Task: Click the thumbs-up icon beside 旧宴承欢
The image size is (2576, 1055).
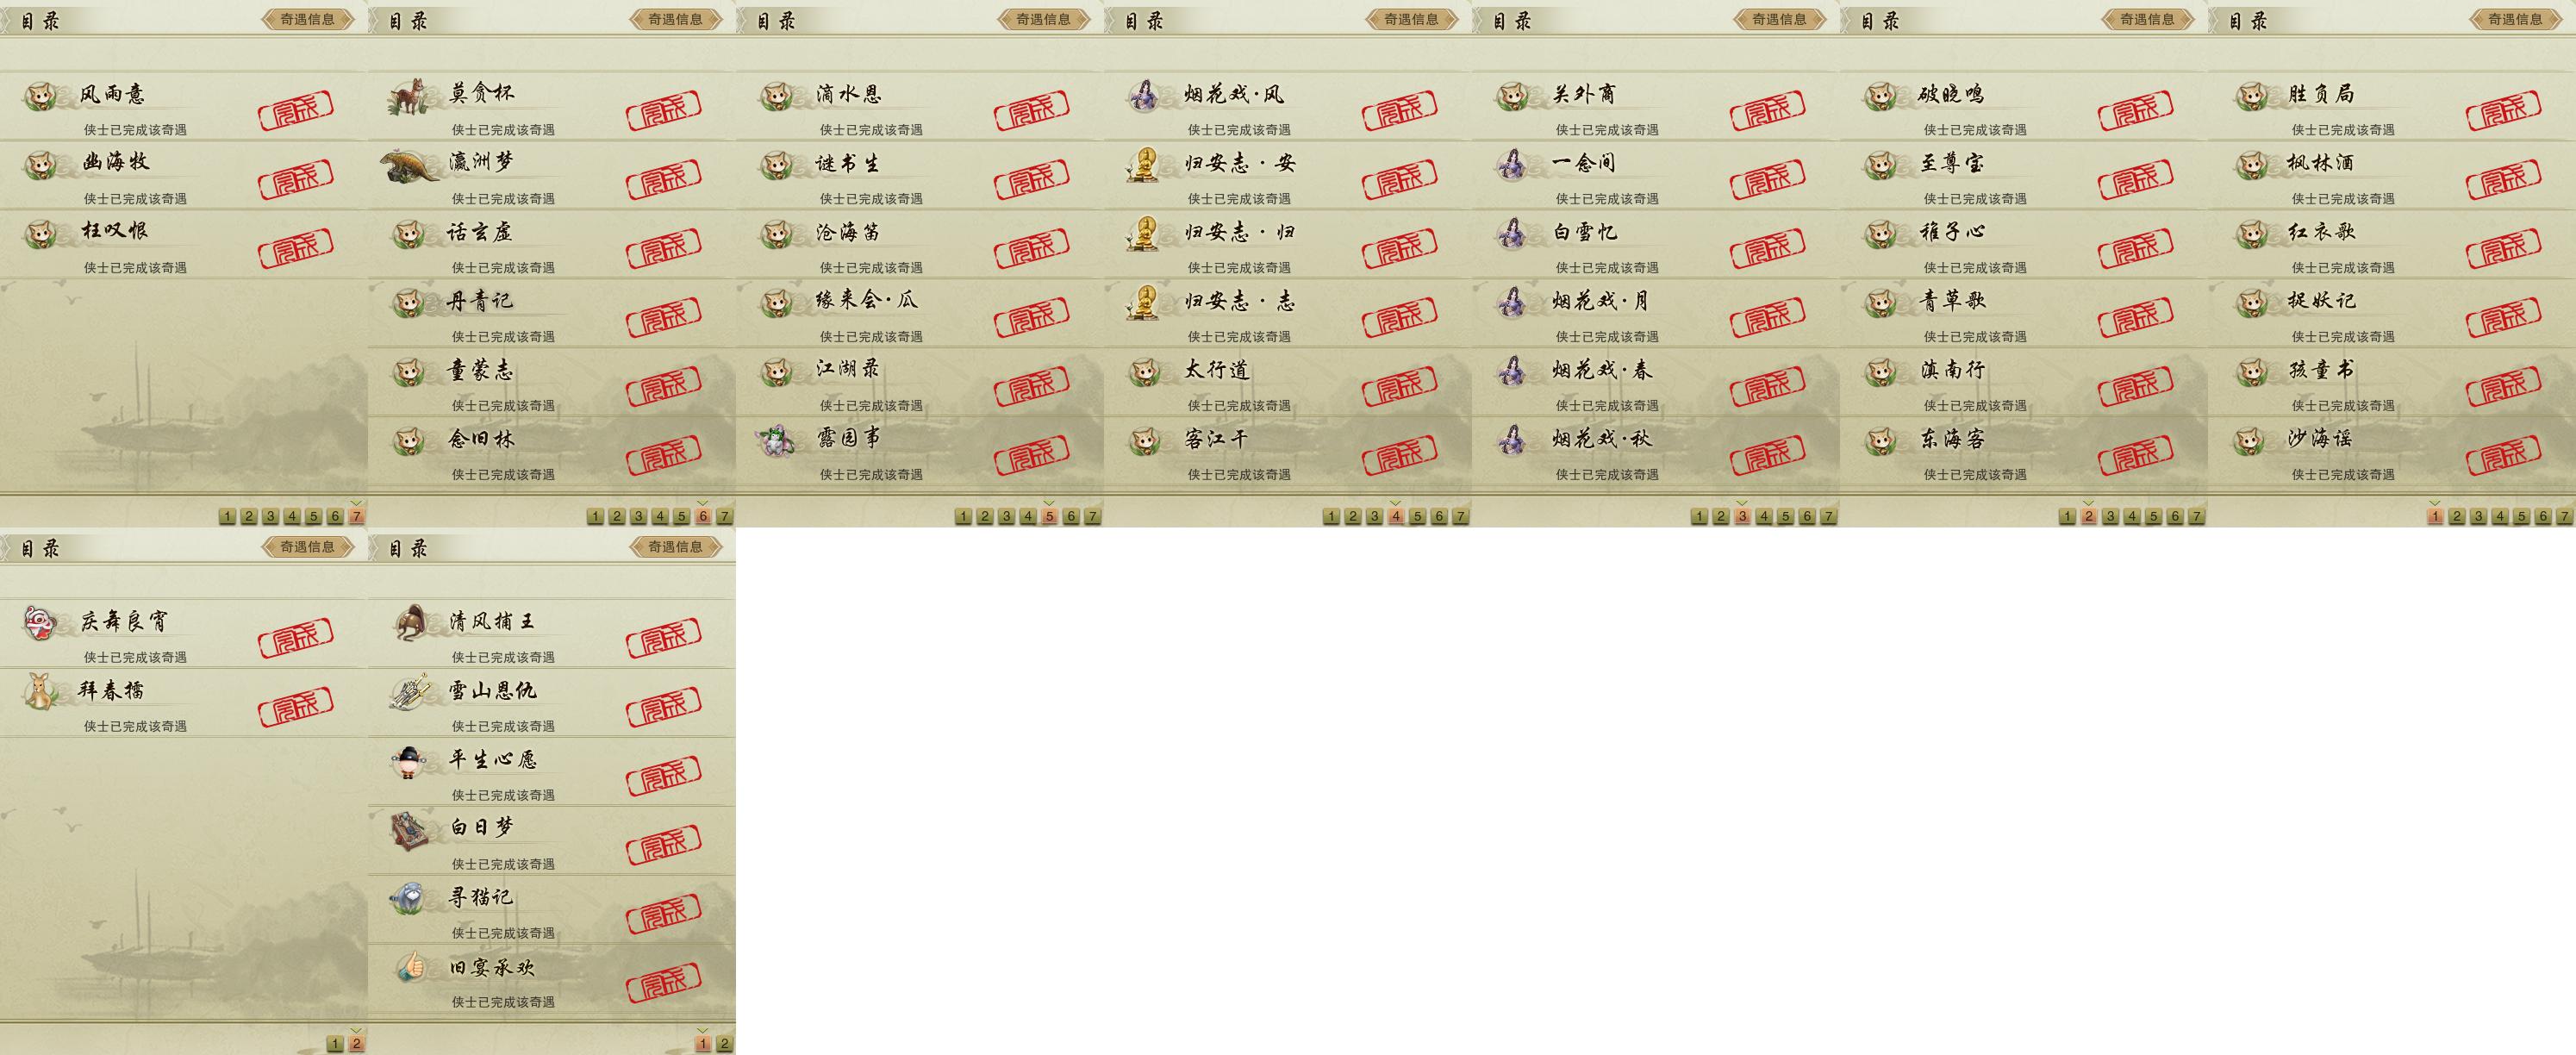Action: [x=410, y=967]
